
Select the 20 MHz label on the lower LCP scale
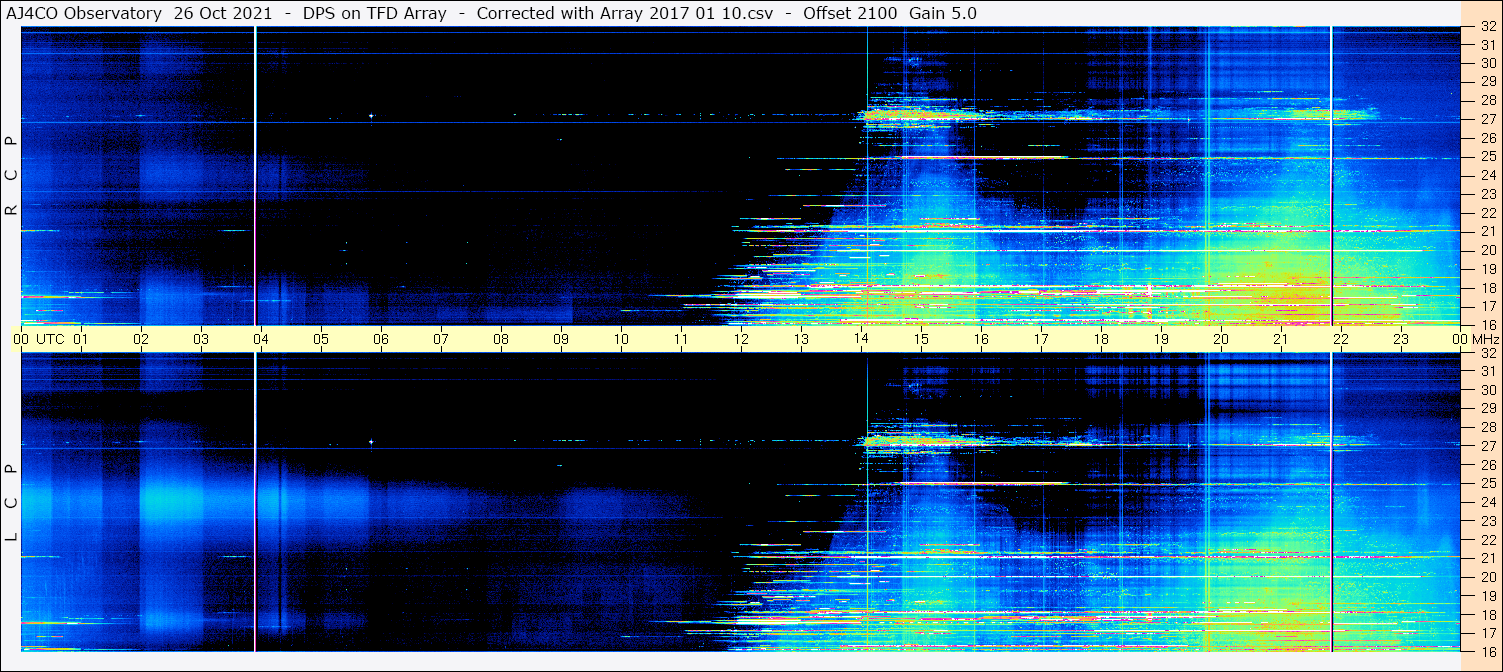(x=1487, y=577)
